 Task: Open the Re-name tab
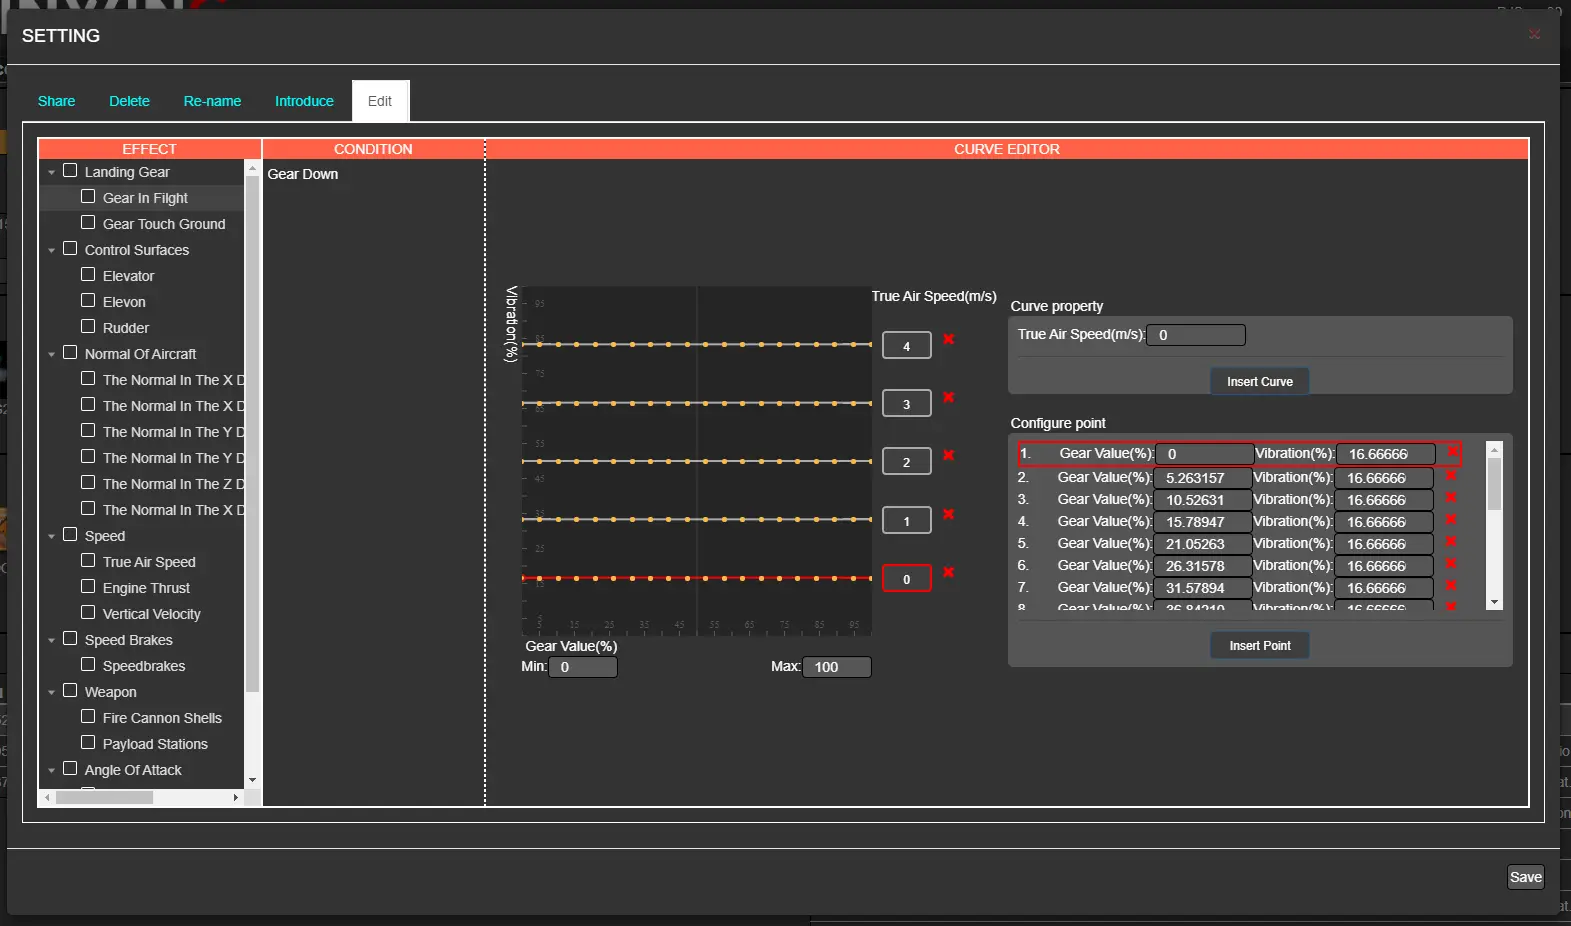(x=212, y=101)
